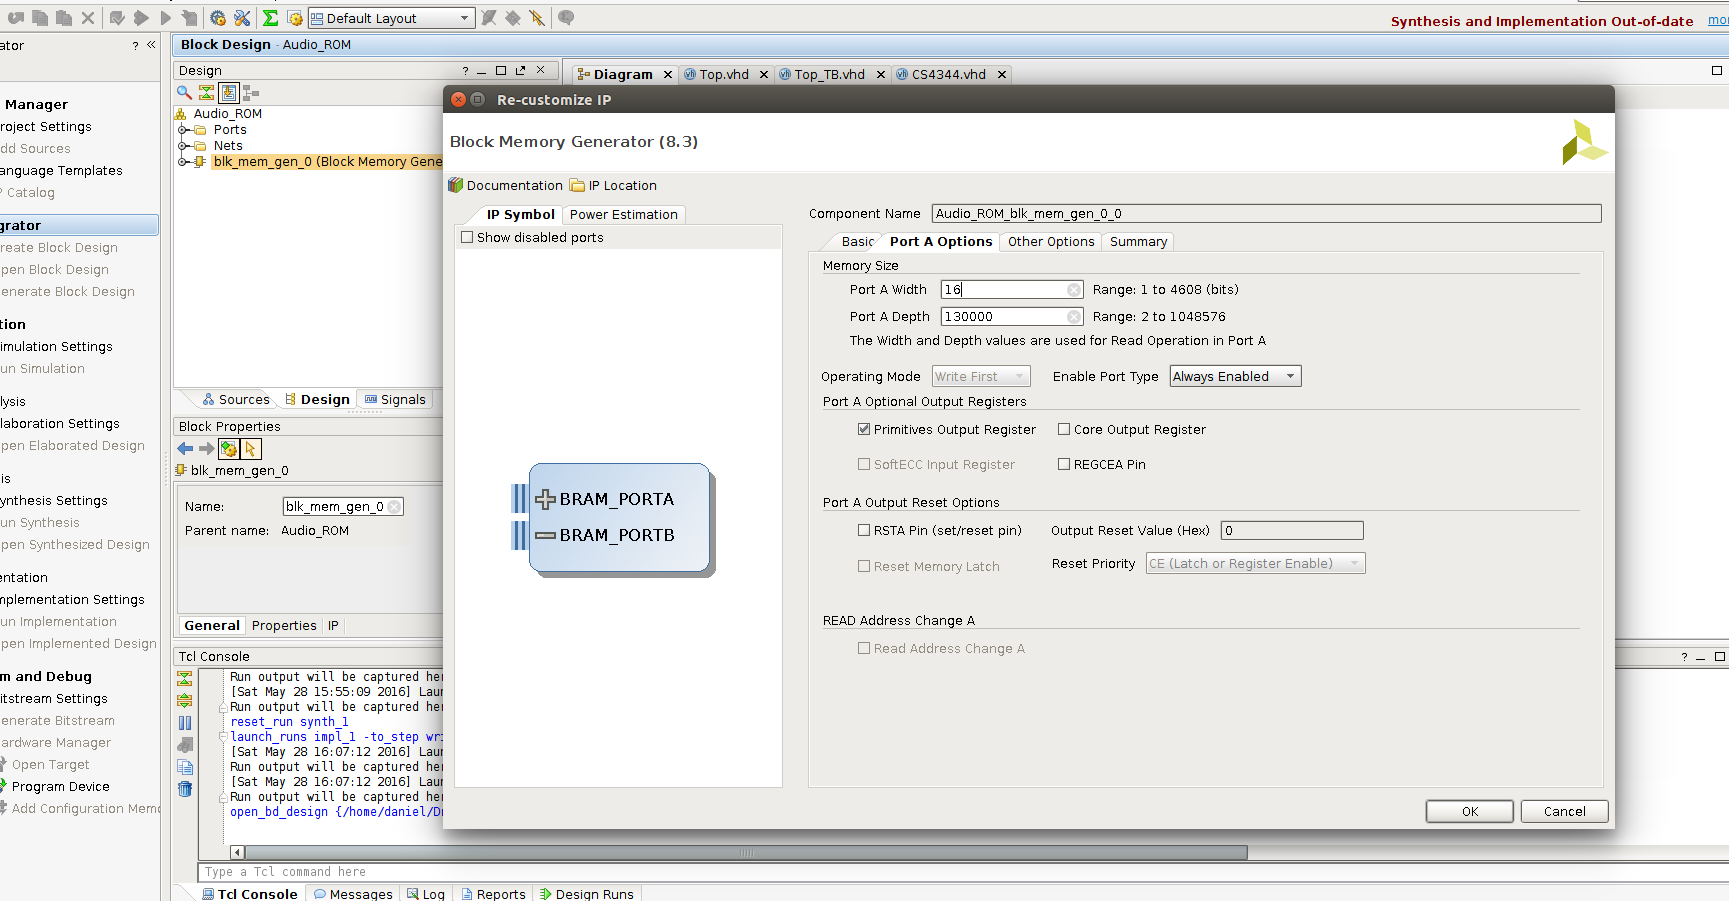The width and height of the screenshot is (1729, 901).
Task: Enable RSTA Pin (set/reset pin) checkbox
Action: tap(864, 530)
